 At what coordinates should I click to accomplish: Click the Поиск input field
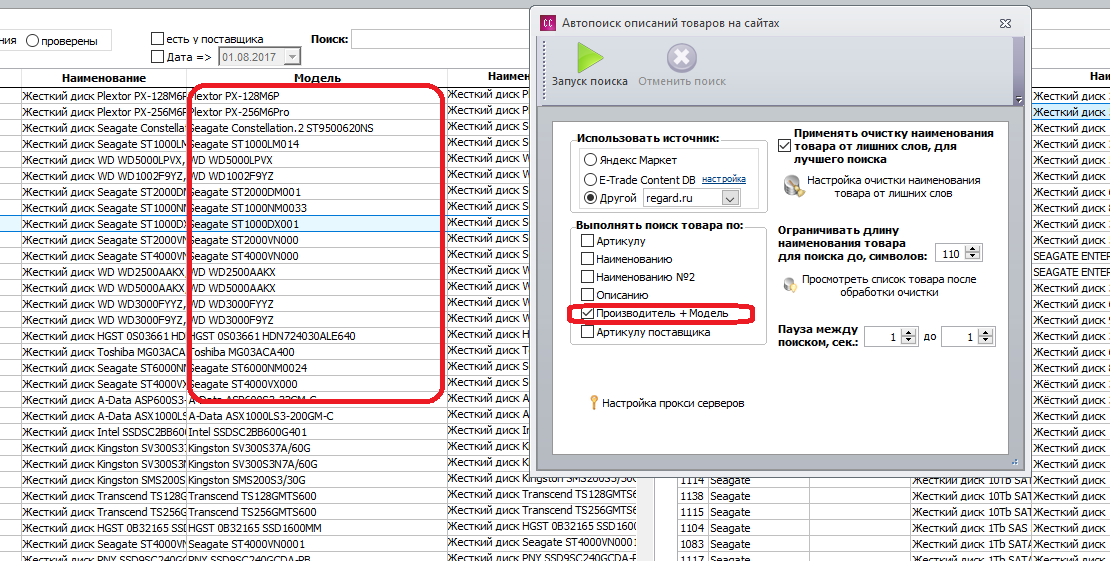(x=439, y=40)
